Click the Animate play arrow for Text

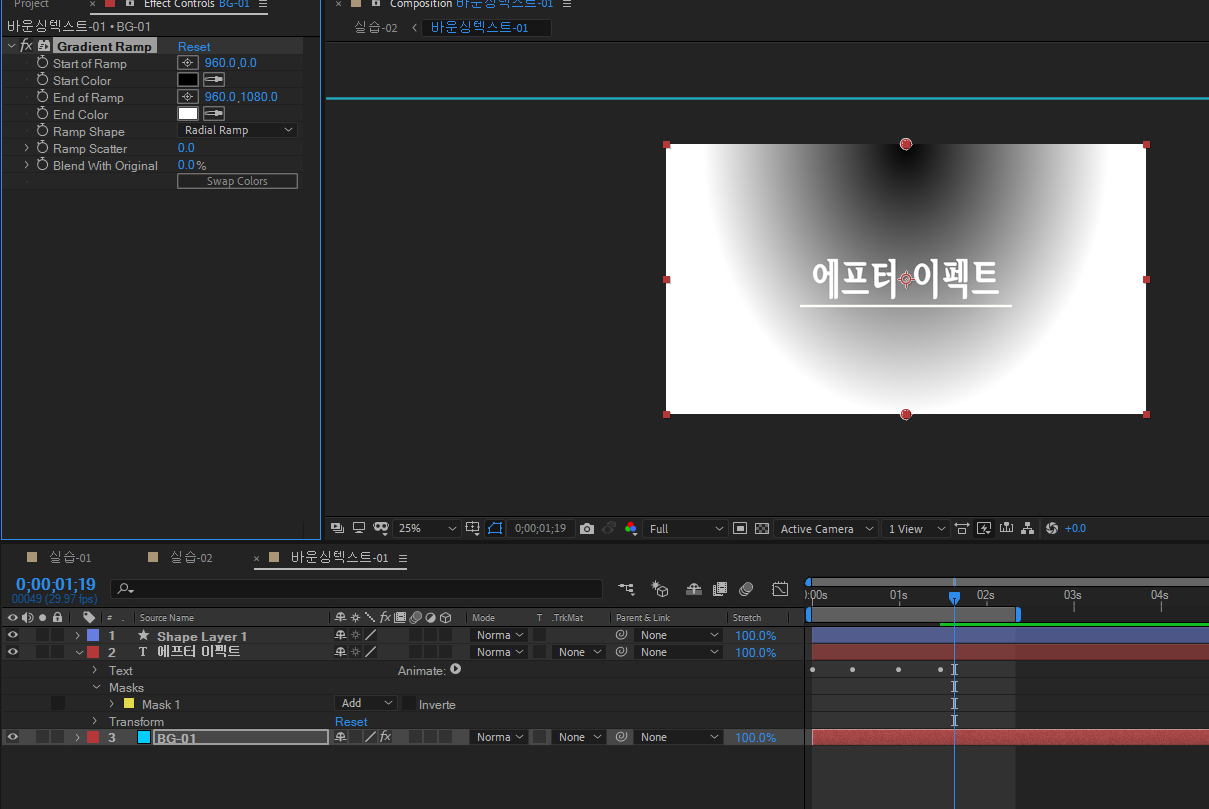click(455, 669)
